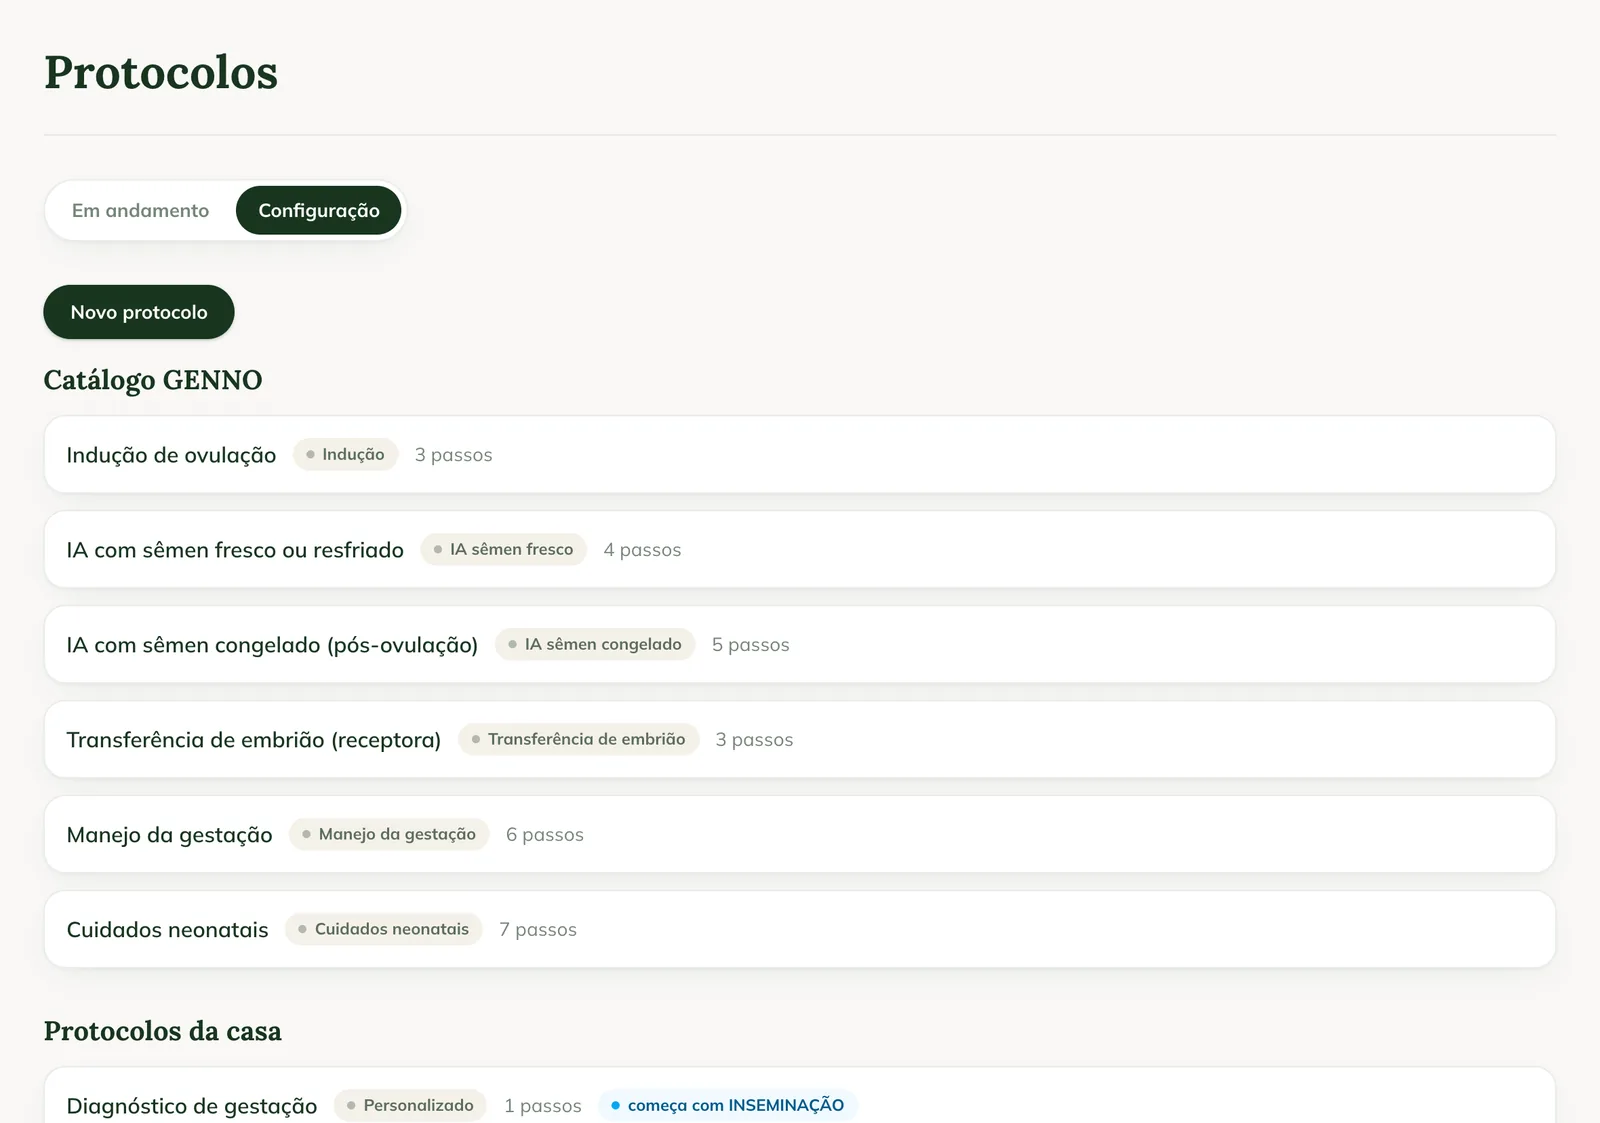Open the Manejo da gestação protocol title
The width and height of the screenshot is (1600, 1123).
tap(169, 835)
